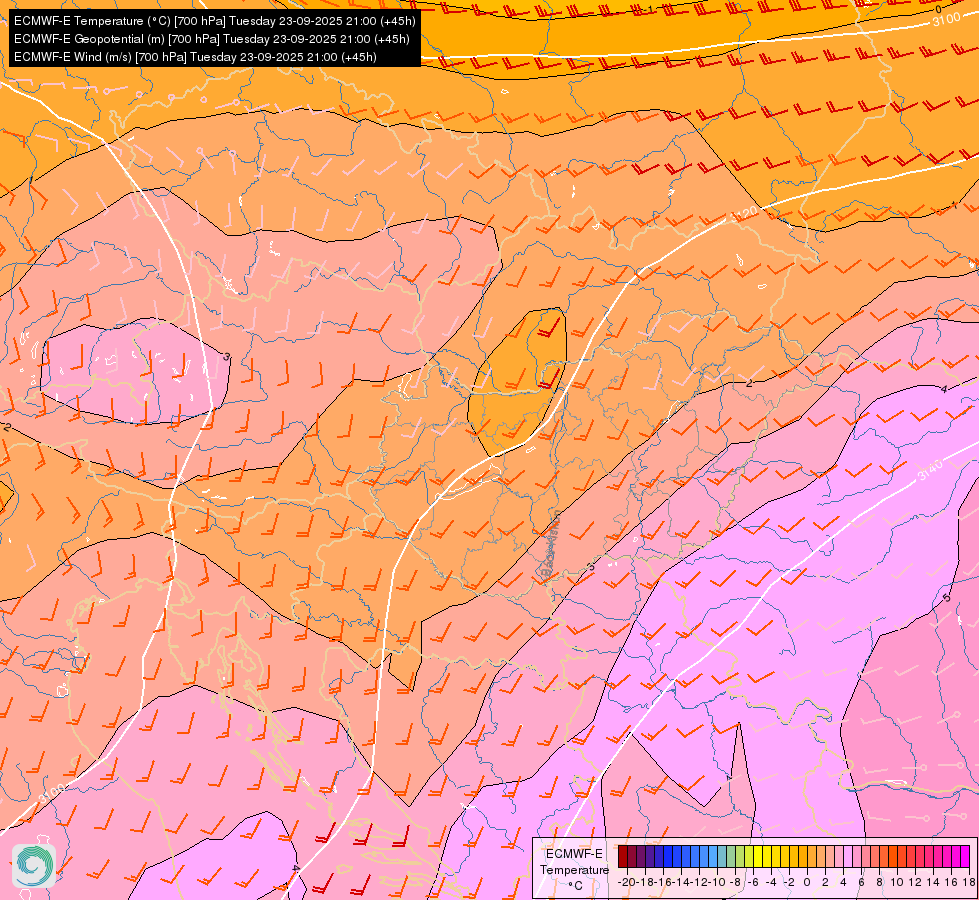Click the ECMWF-E Geopotential title line
Viewport: 979px width, 900px height.
tap(212, 39)
